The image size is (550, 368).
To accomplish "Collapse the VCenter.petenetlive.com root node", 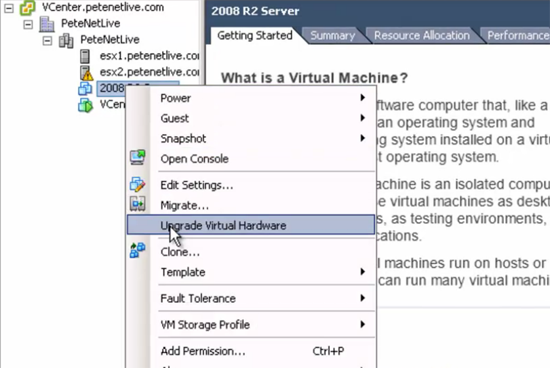I will pyautogui.click(x=9, y=8).
